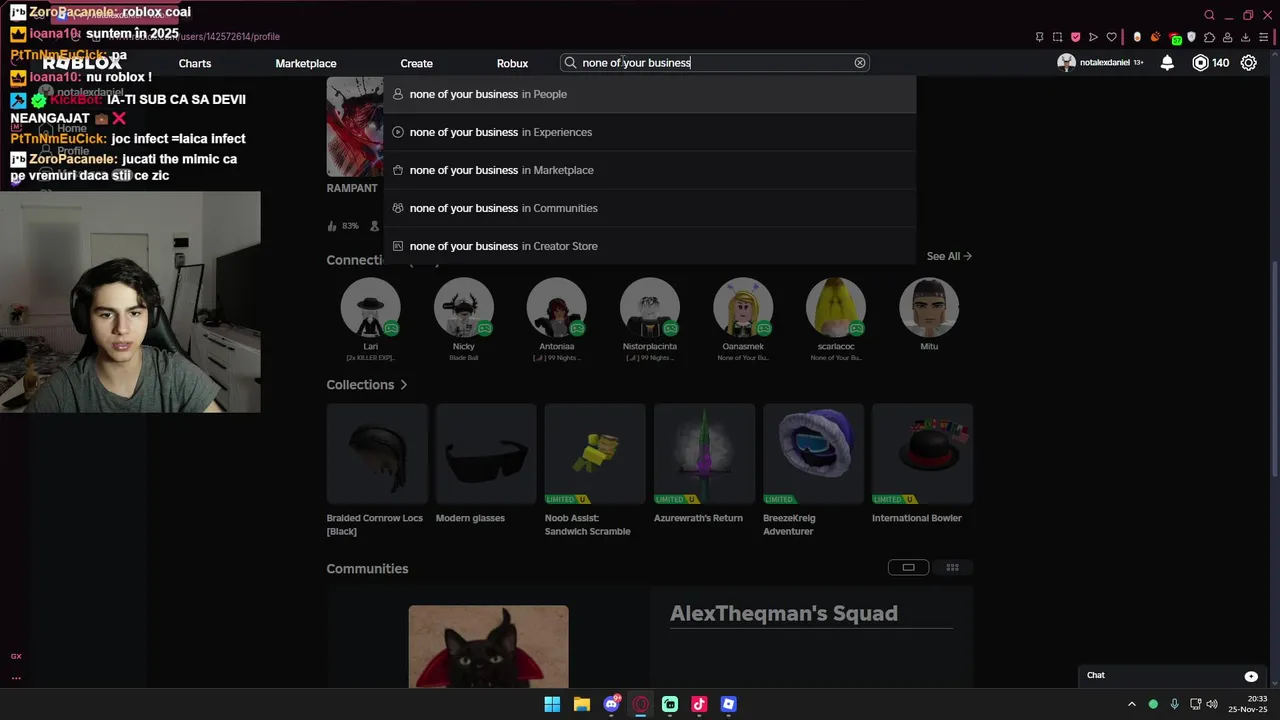Viewport: 1280px width, 720px height.
Task: Open the browser snapshot tool icon
Action: (x=1058, y=37)
